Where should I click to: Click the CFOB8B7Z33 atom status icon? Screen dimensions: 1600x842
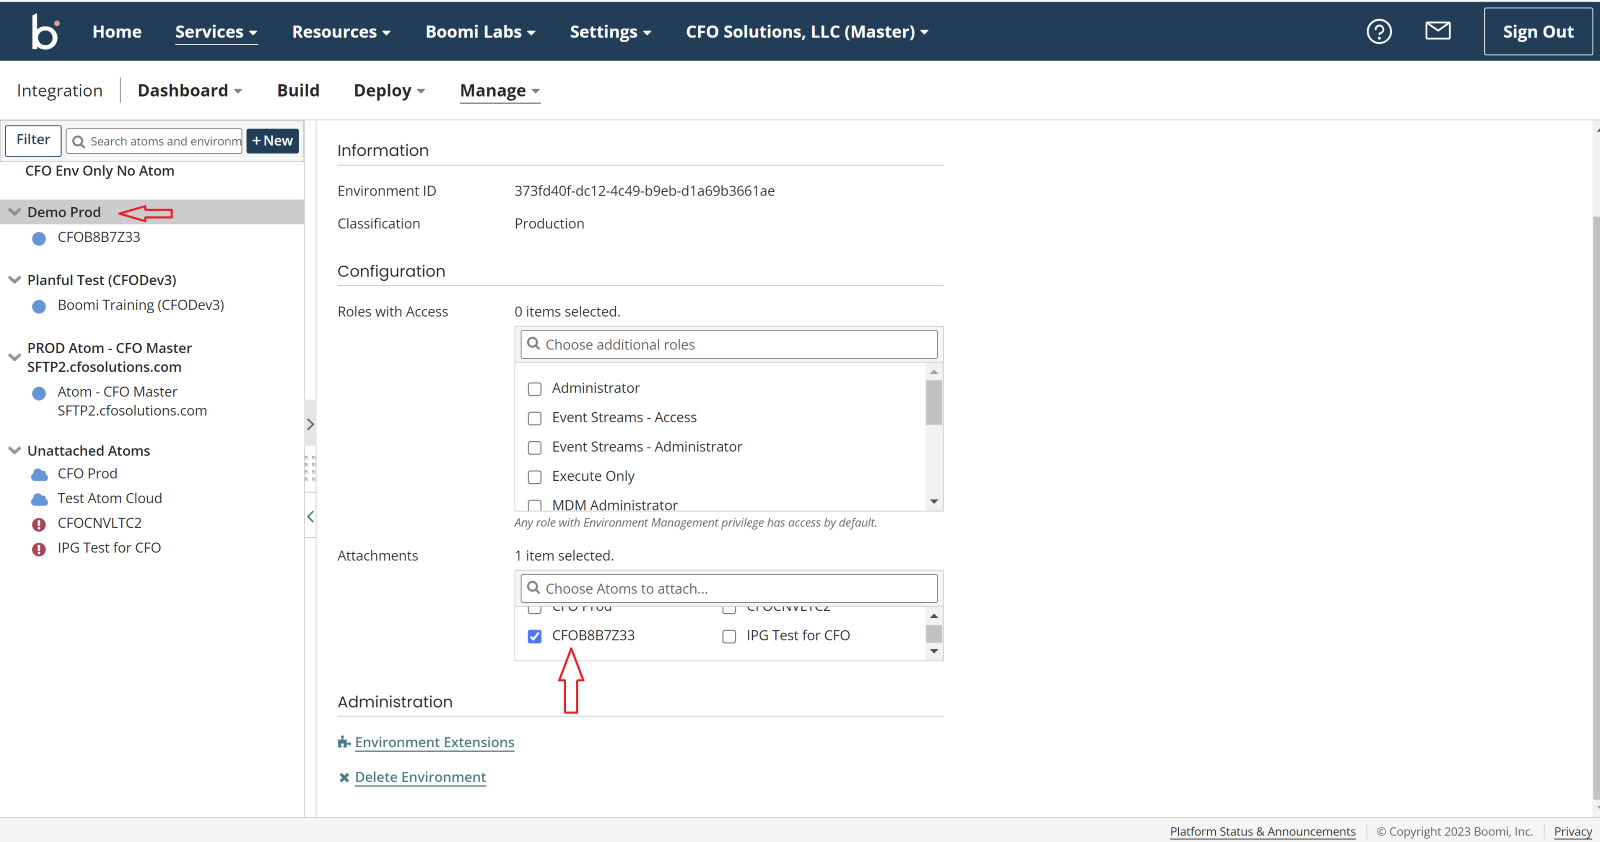point(39,238)
